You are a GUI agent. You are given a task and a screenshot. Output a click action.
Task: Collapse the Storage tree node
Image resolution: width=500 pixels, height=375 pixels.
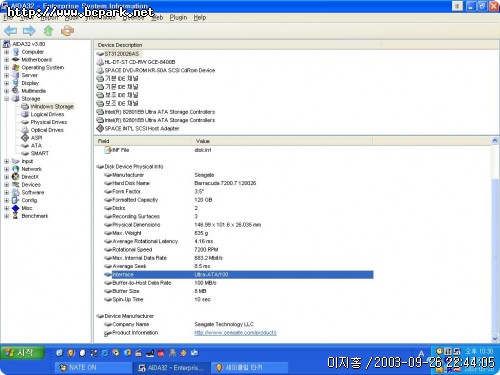6,99
